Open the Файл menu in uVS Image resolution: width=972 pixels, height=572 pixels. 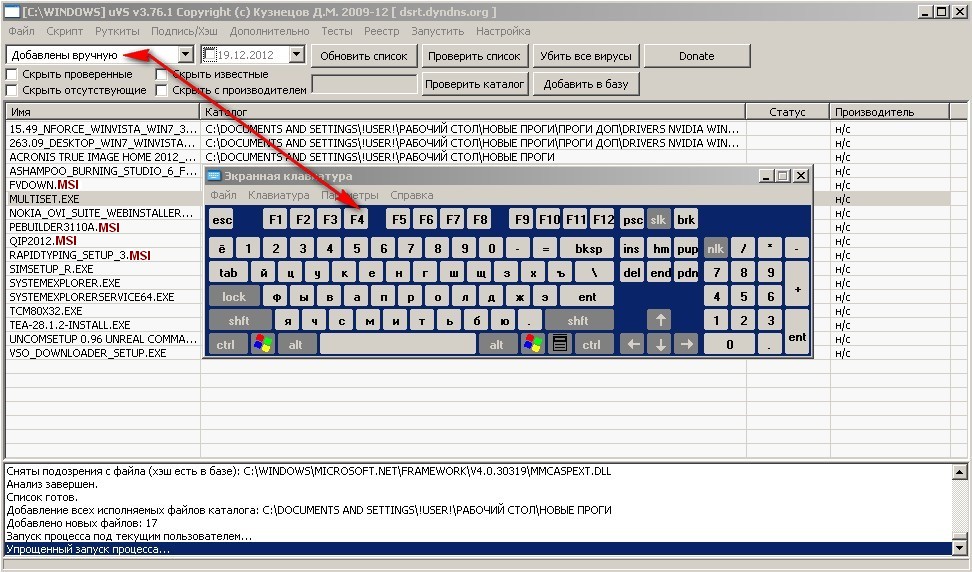point(22,31)
